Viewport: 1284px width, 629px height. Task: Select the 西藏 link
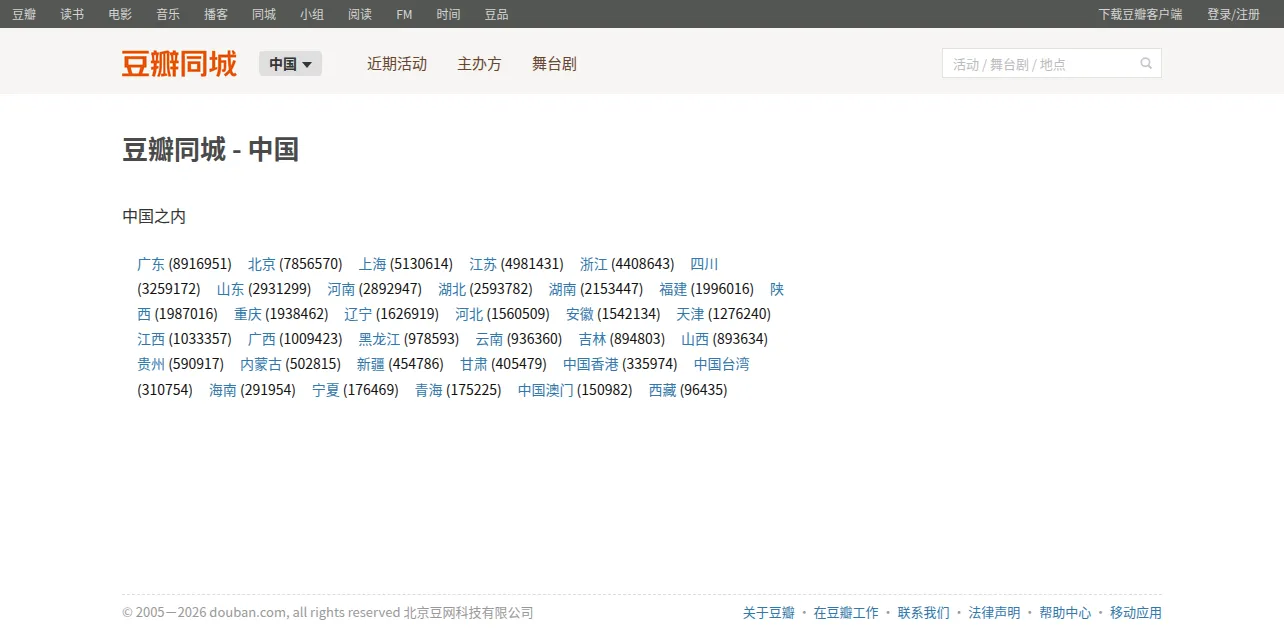pos(663,390)
